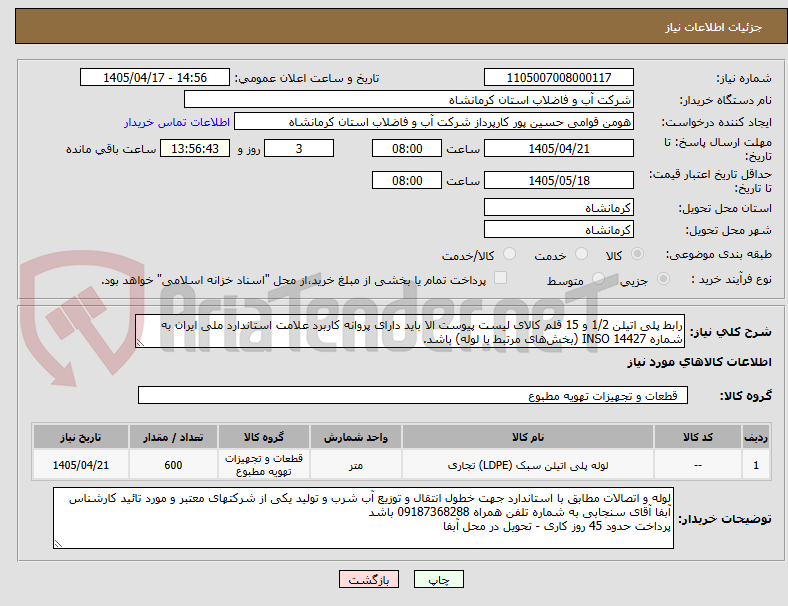This screenshot has width=788, height=606.
Task: Select the جزیی purchase type radio
Action: (663, 278)
